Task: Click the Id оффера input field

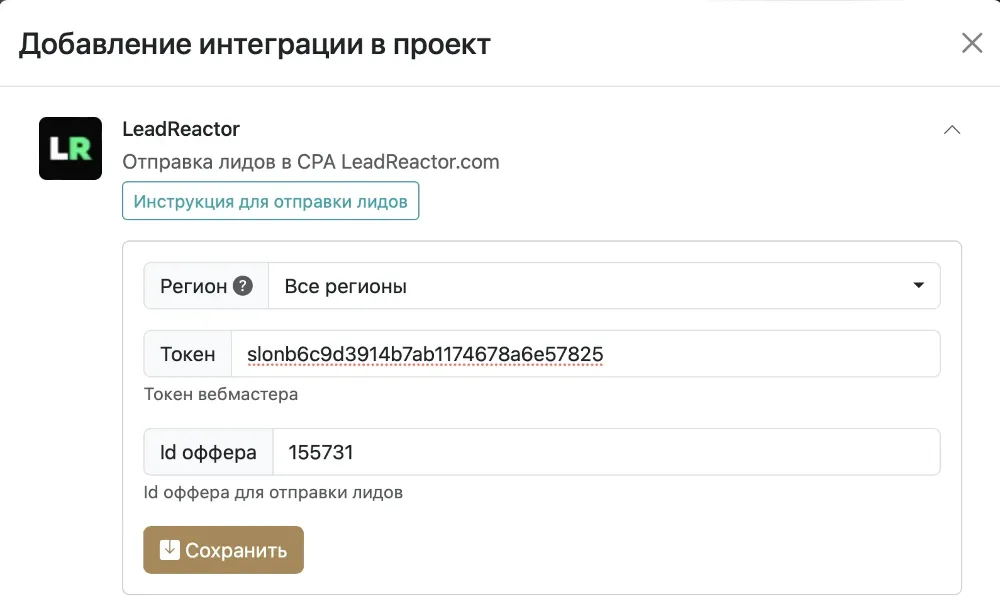Action: (600, 451)
